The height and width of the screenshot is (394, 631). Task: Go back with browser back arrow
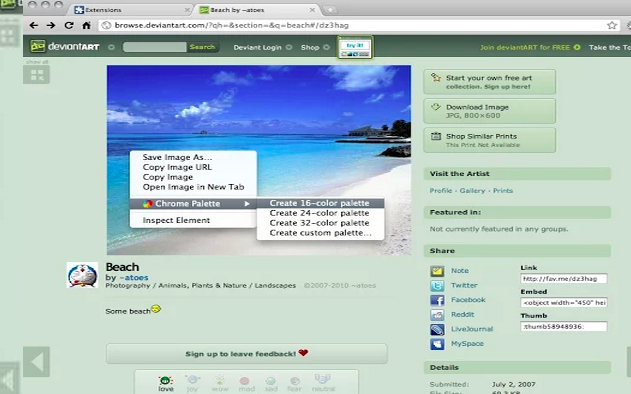click(x=33, y=25)
